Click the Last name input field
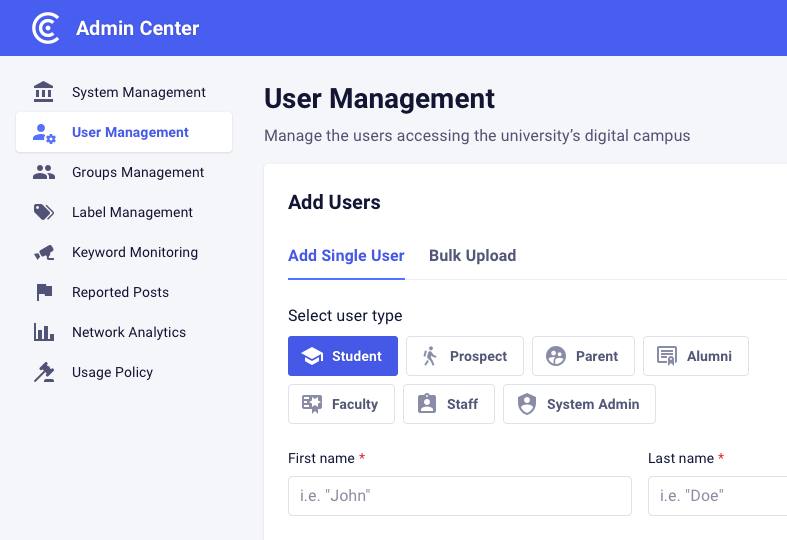Viewport: 787px width, 540px height. 717,495
